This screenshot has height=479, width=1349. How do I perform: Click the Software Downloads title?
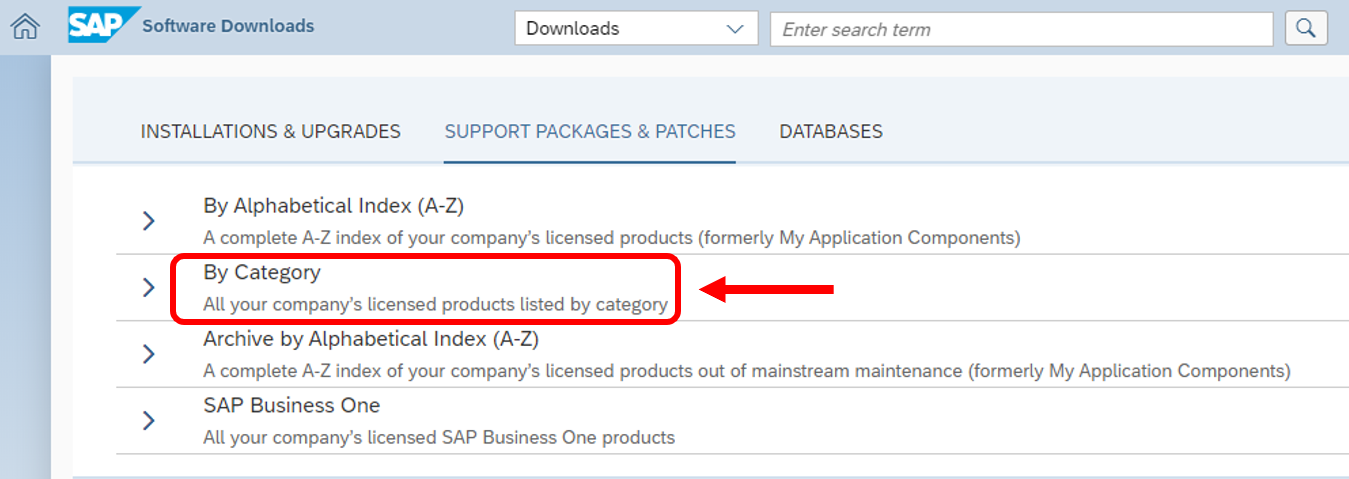[228, 26]
